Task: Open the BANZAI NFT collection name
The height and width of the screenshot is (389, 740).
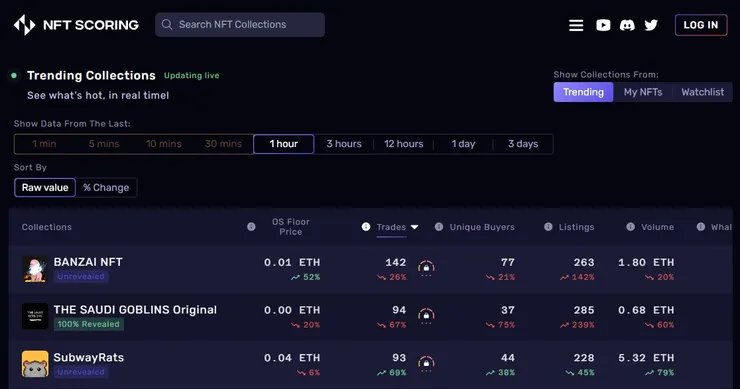Action: pyautogui.click(x=88, y=262)
